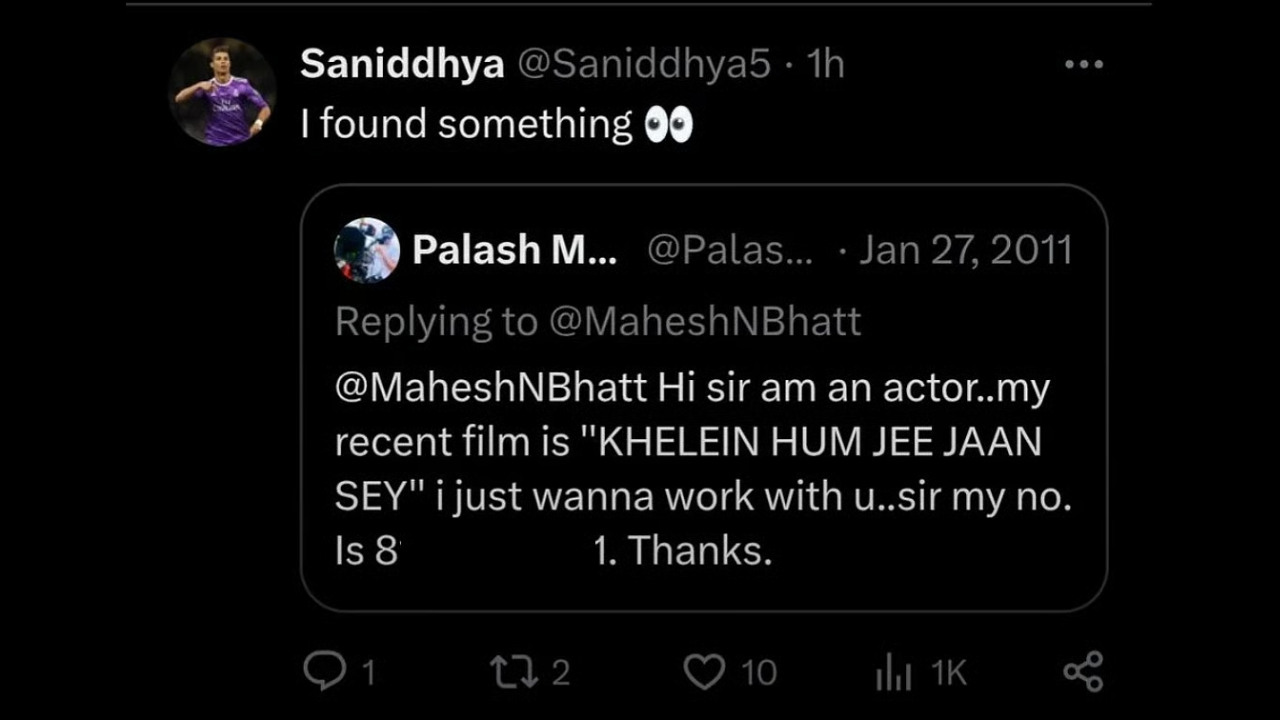Click the quoted tweet's truncated name Palash M...
1280x720 pixels.
(513, 250)
